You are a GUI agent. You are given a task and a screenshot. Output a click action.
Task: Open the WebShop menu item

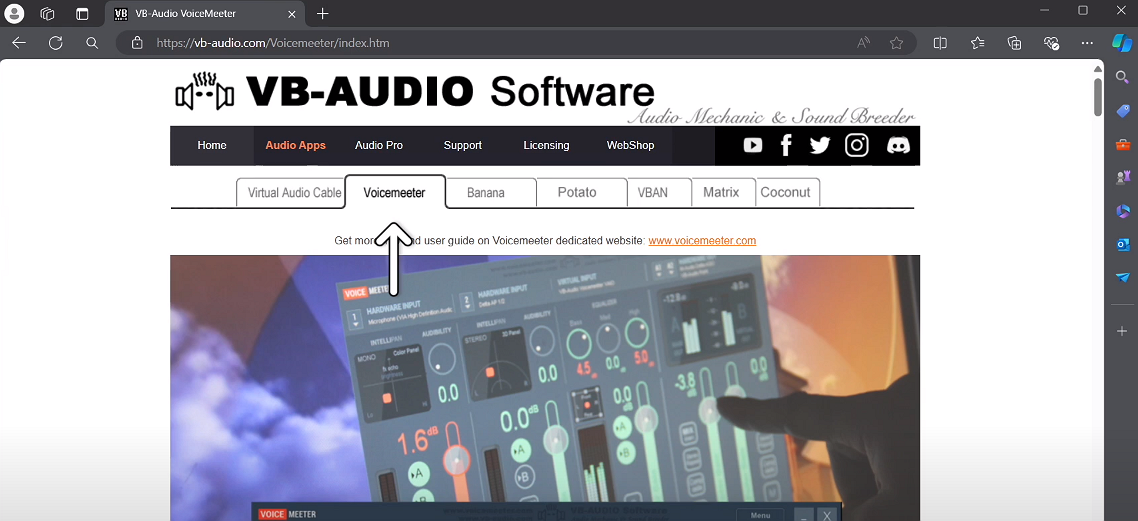[x=631, y=145]
